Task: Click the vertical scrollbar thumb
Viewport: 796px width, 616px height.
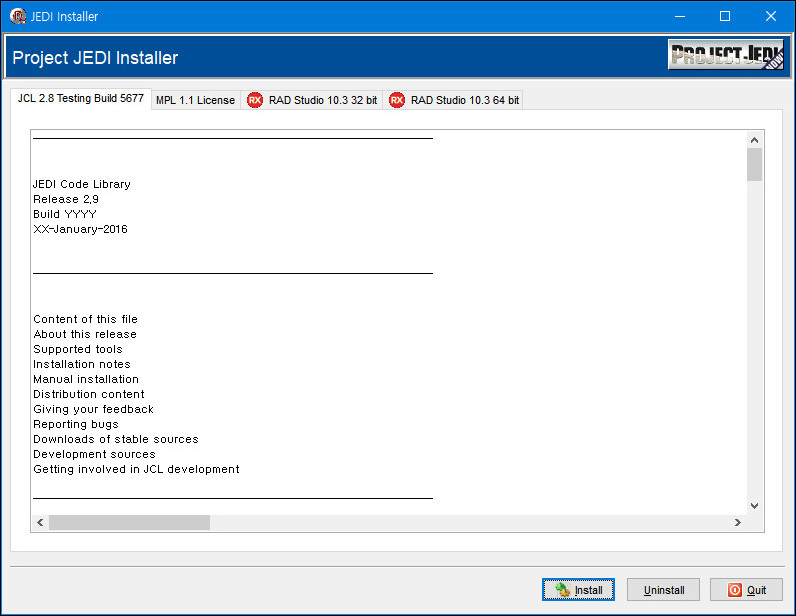Action: [x=754, y=165]
